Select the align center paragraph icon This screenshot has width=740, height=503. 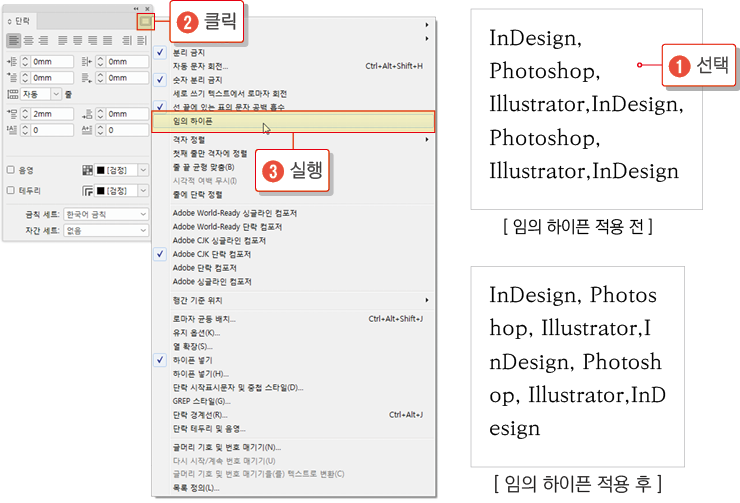coord(29,41)
